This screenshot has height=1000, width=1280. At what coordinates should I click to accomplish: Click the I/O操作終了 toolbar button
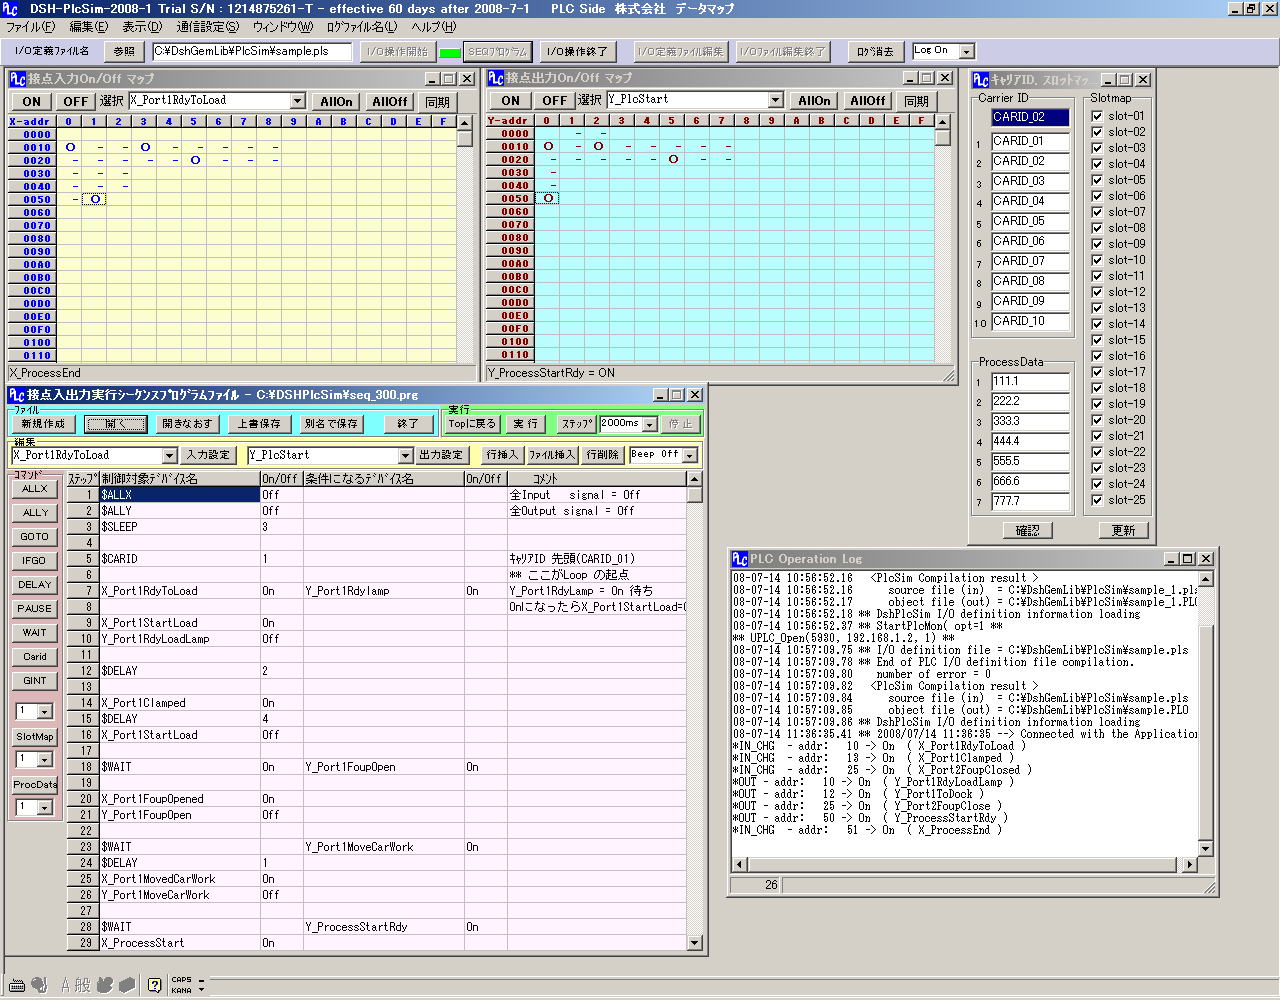(x=576, y=51)
